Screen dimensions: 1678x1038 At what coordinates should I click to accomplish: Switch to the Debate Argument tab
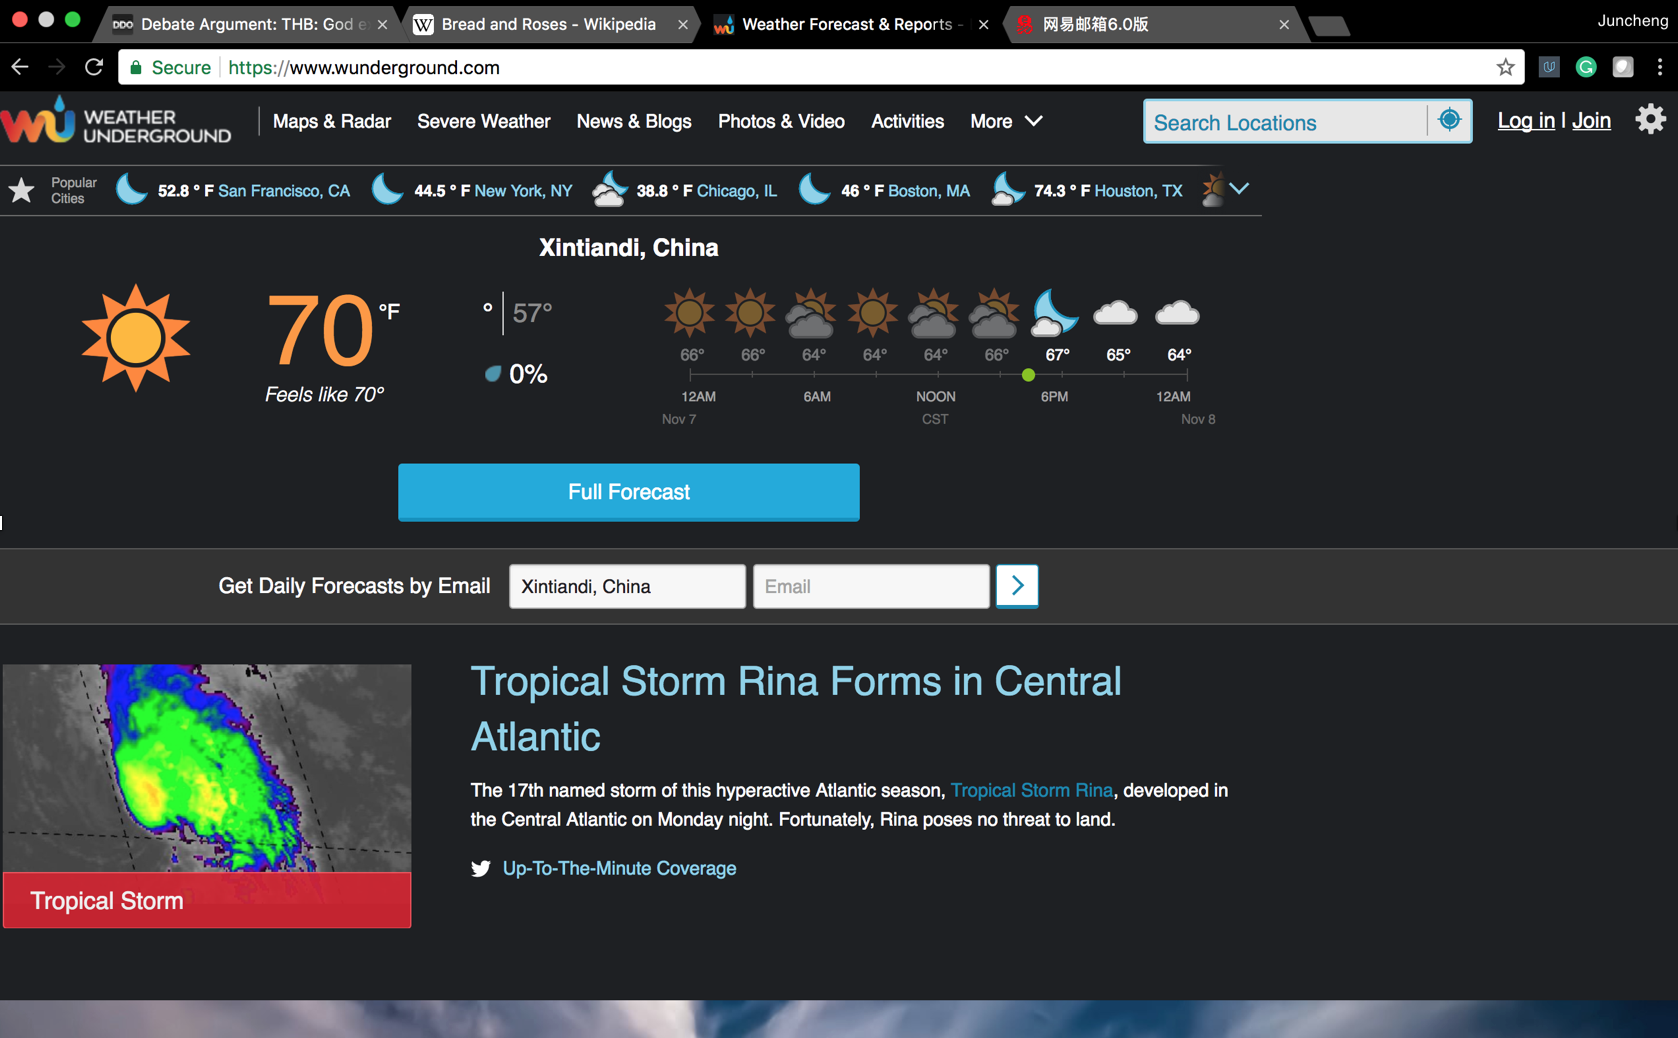[x=246, y=24]
